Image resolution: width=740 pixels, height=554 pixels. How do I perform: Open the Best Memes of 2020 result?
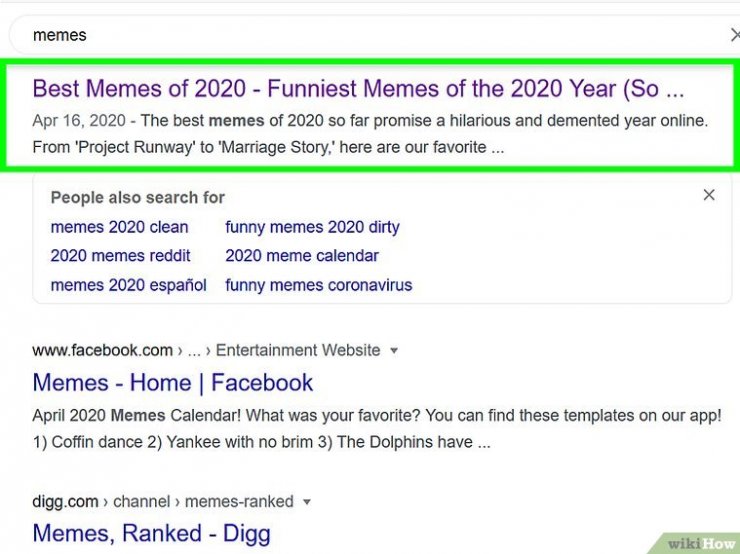(x=358, y=89)
